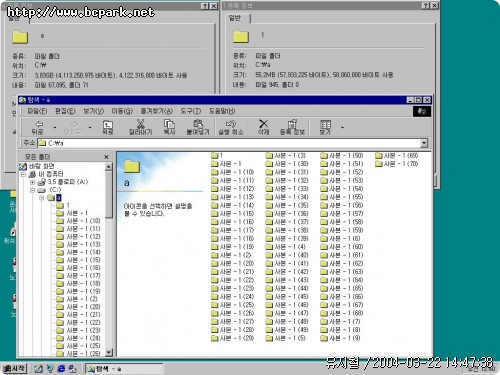Click the Windows logo throbber in Explorer
The width and height of the screenshot is (500, 375).
point(422,112)
